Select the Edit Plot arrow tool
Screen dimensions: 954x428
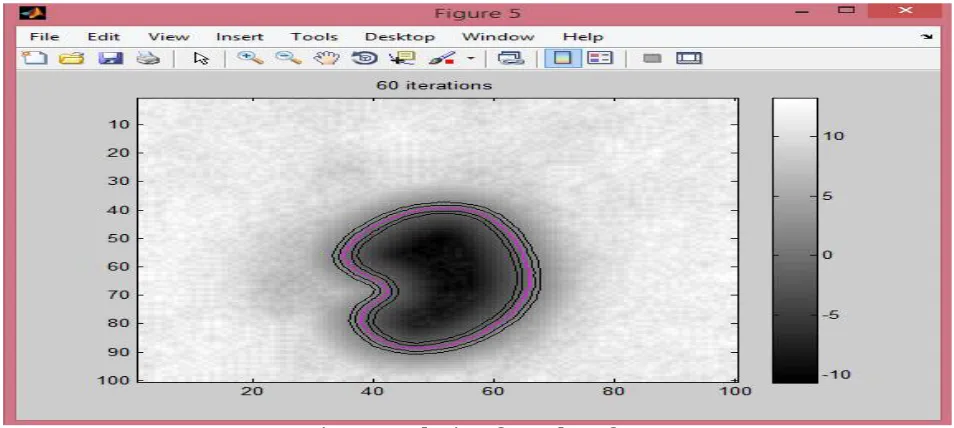[201, 58]
